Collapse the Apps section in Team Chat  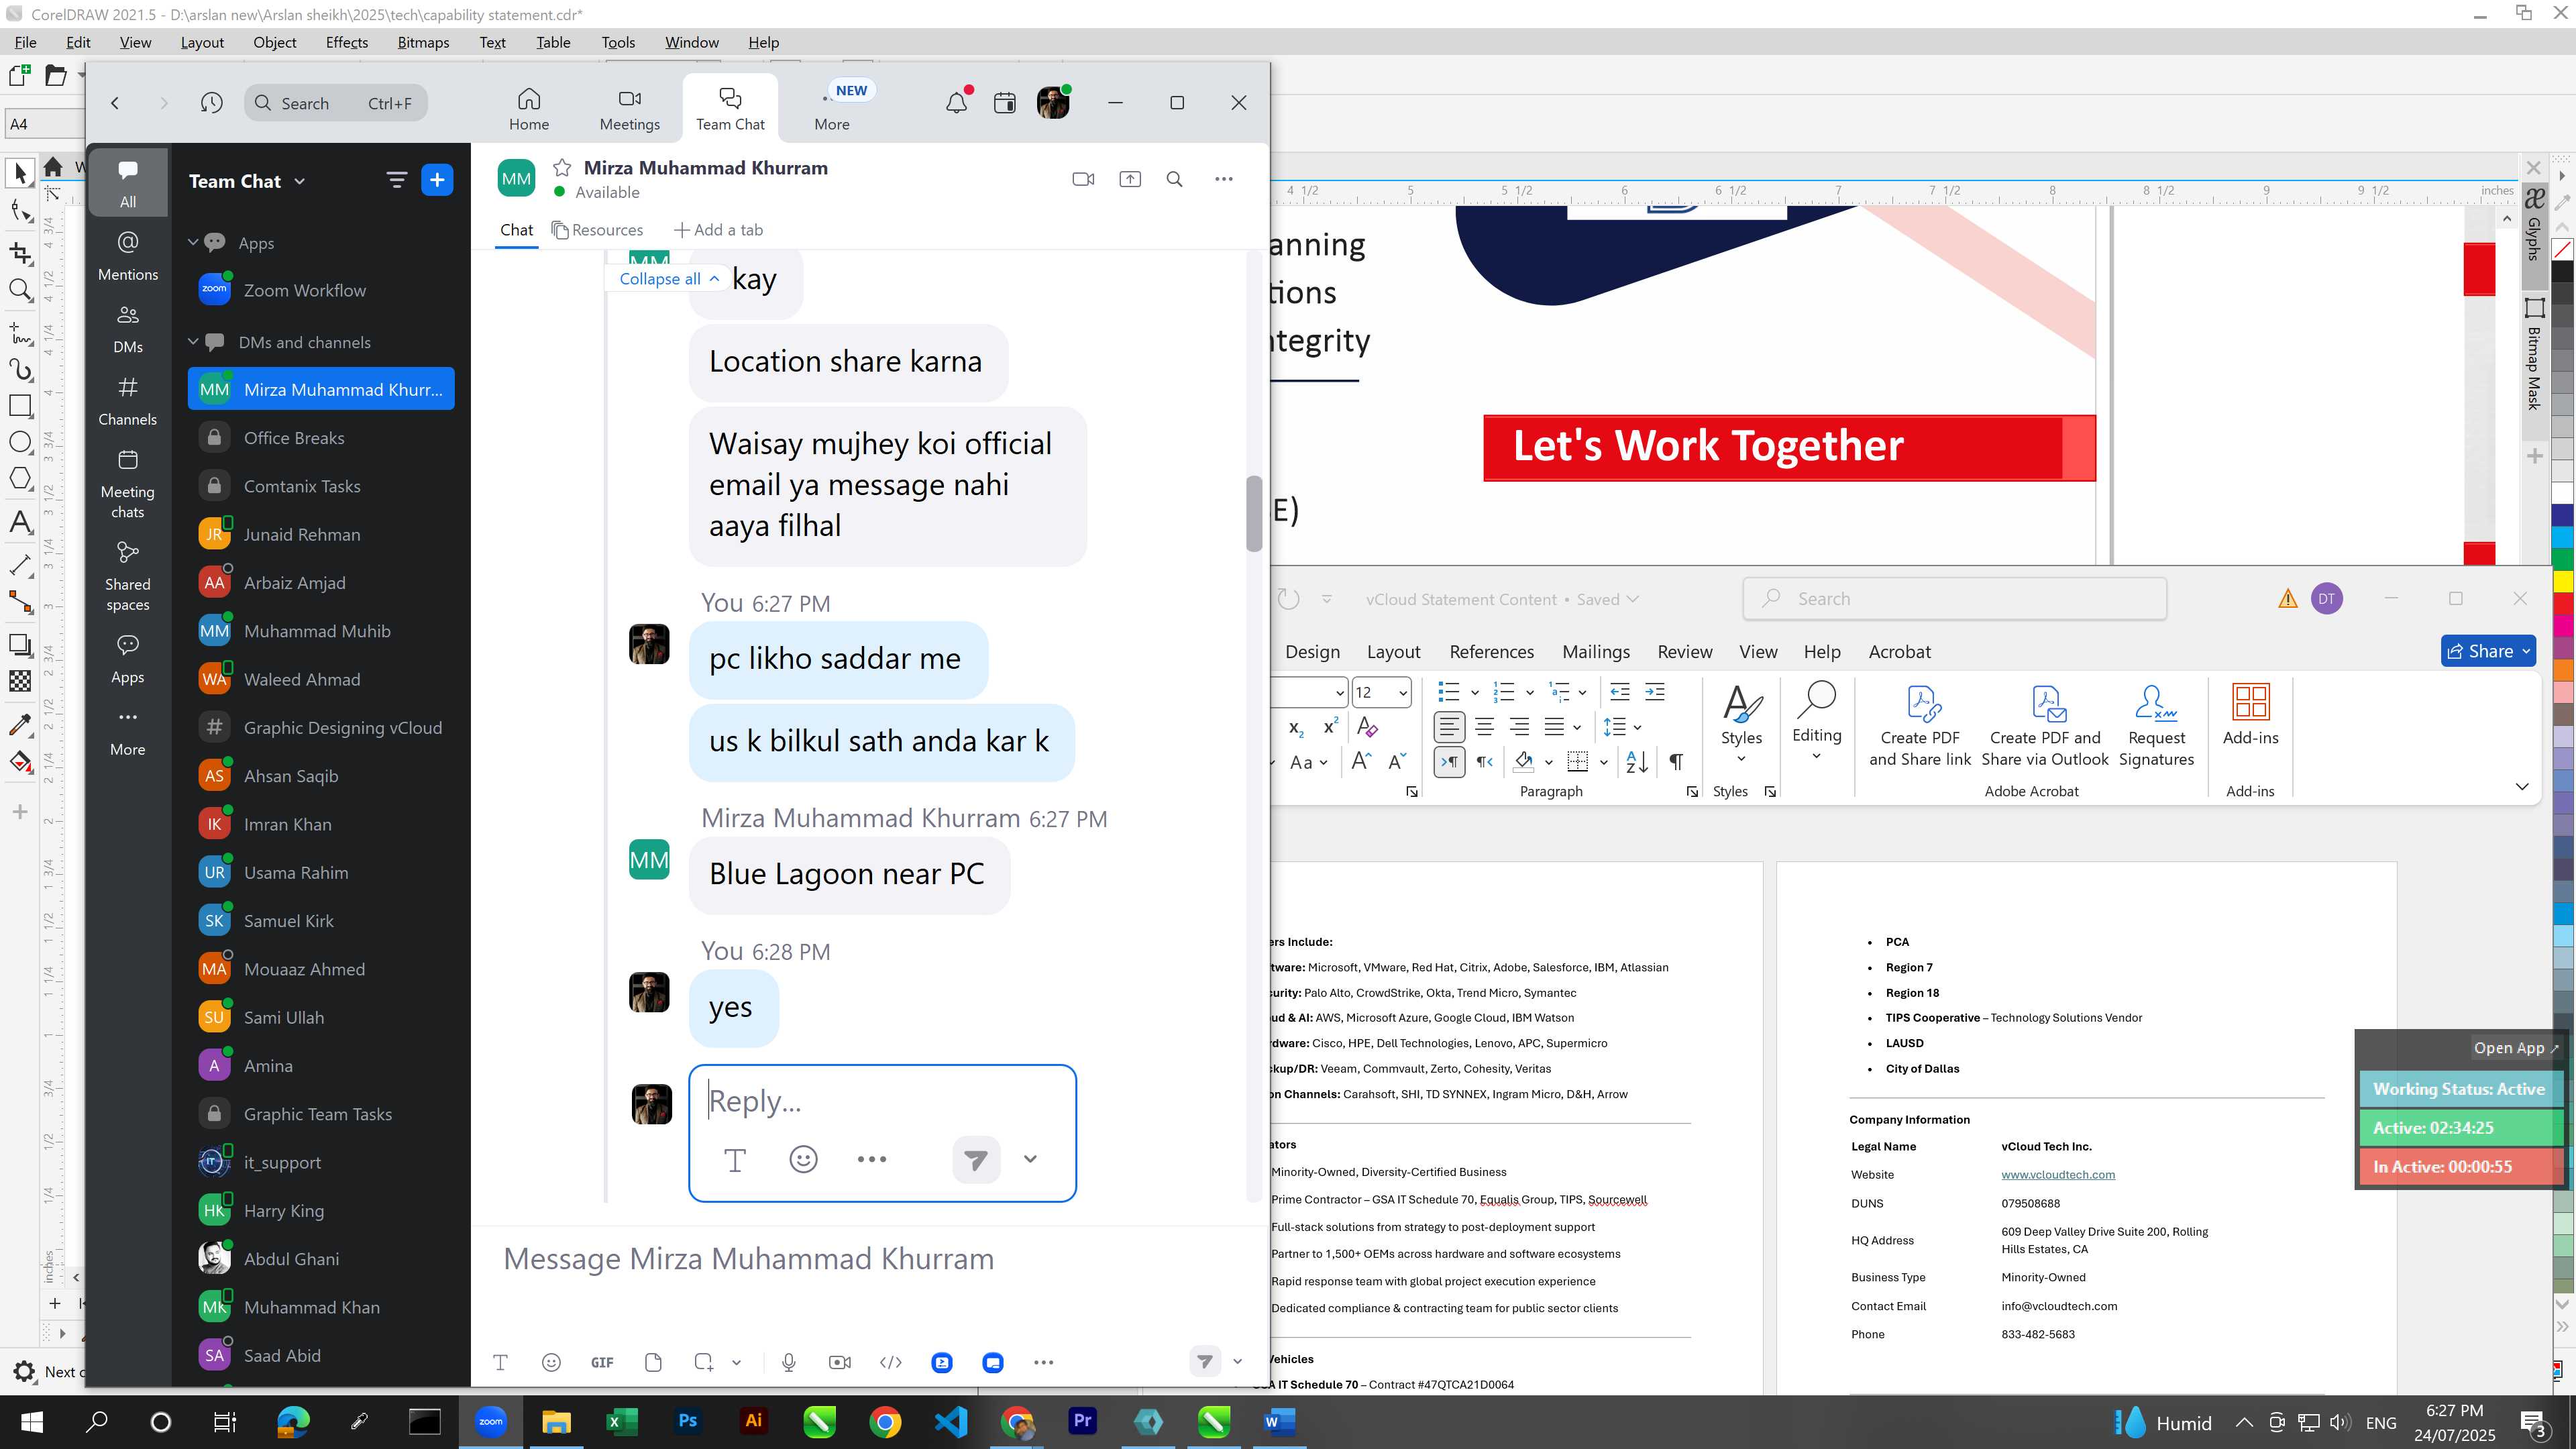point(193,242)
